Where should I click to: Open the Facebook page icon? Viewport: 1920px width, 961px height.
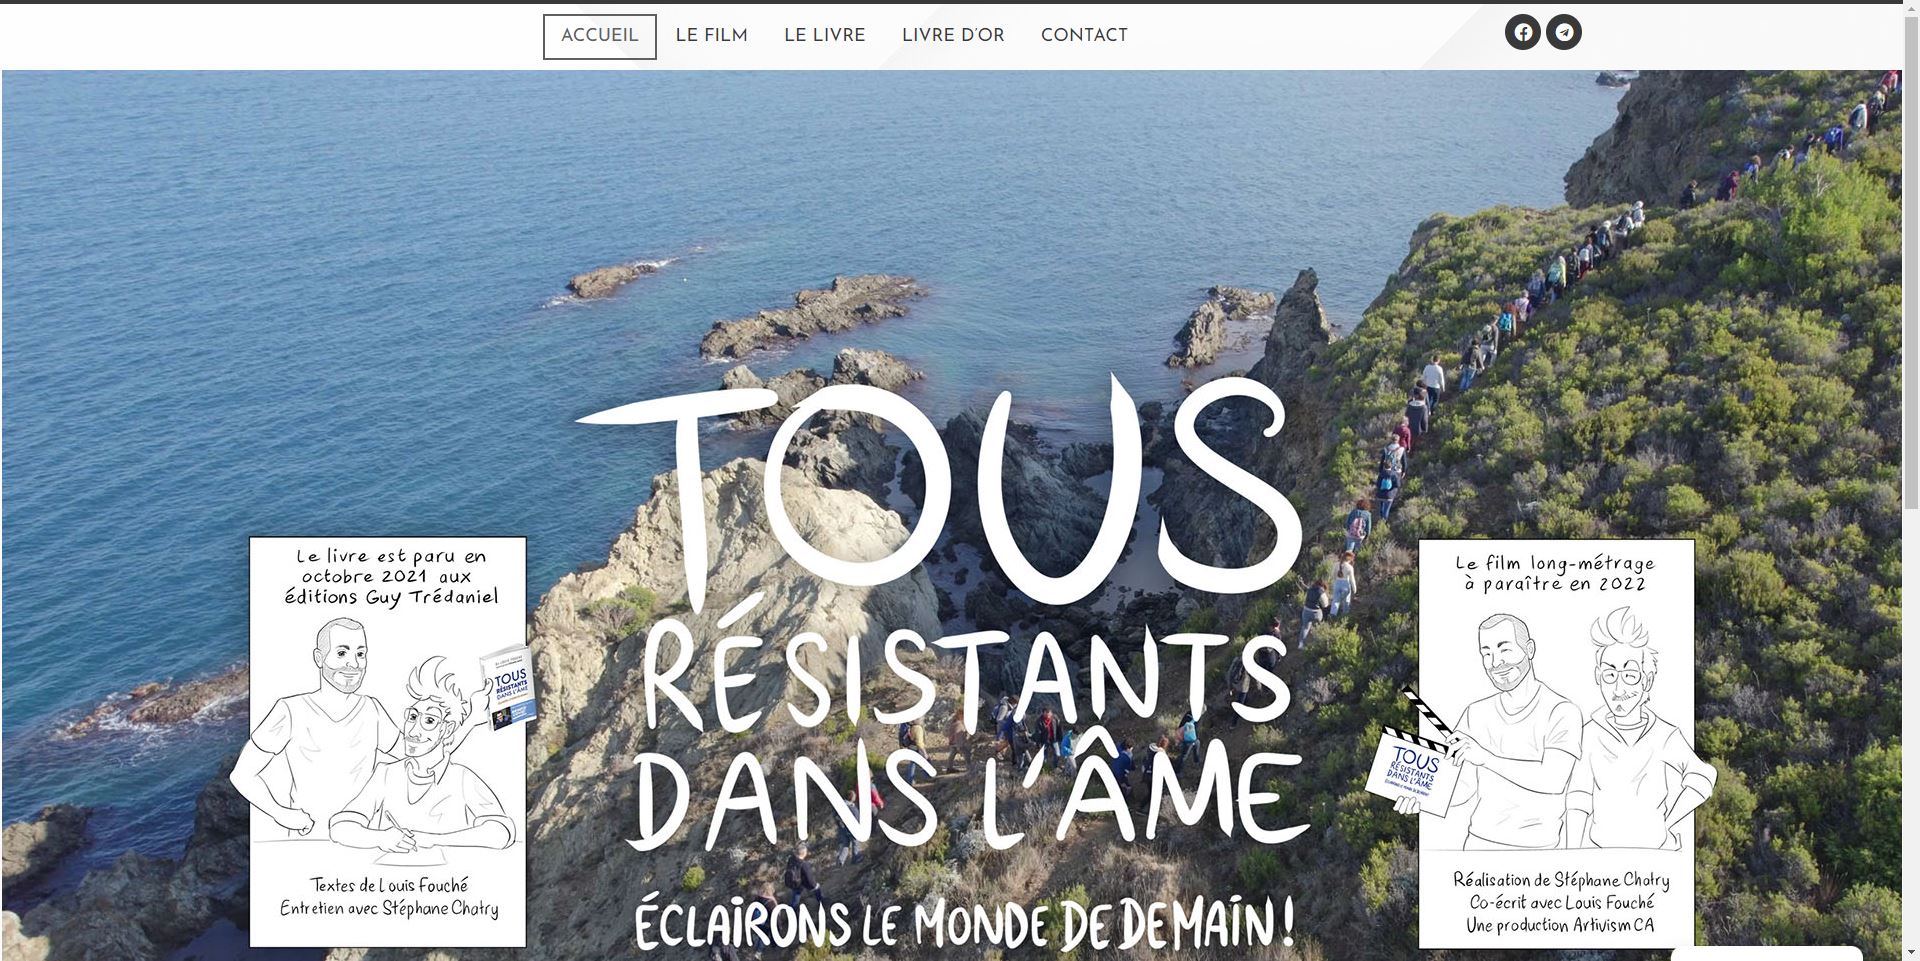click(1522, 32)
